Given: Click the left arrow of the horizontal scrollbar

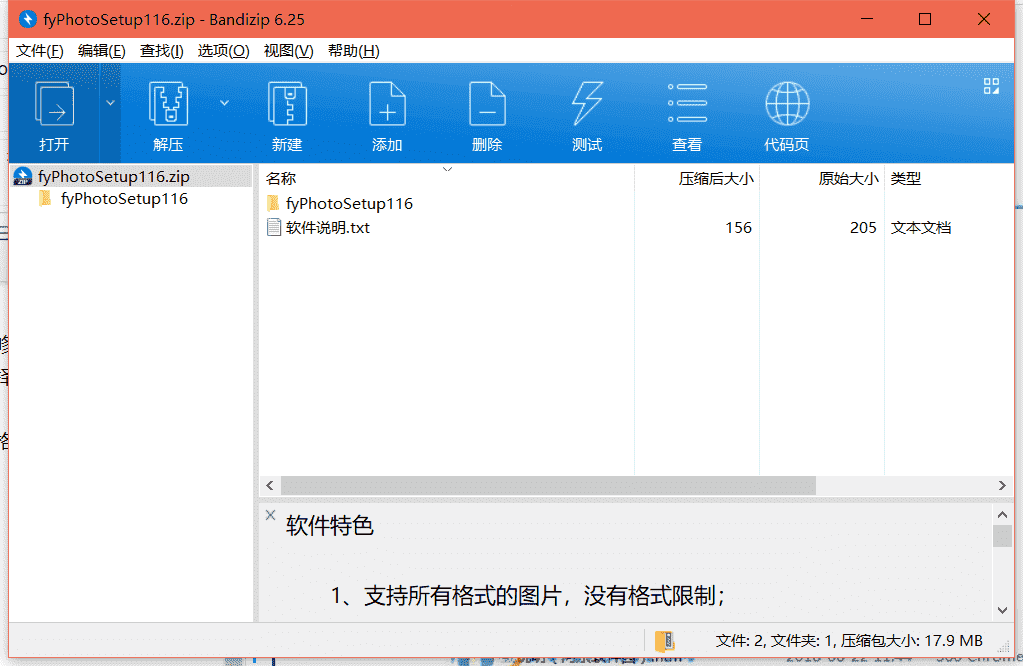Looking at the screenshot, I should (x=270, y=485).
